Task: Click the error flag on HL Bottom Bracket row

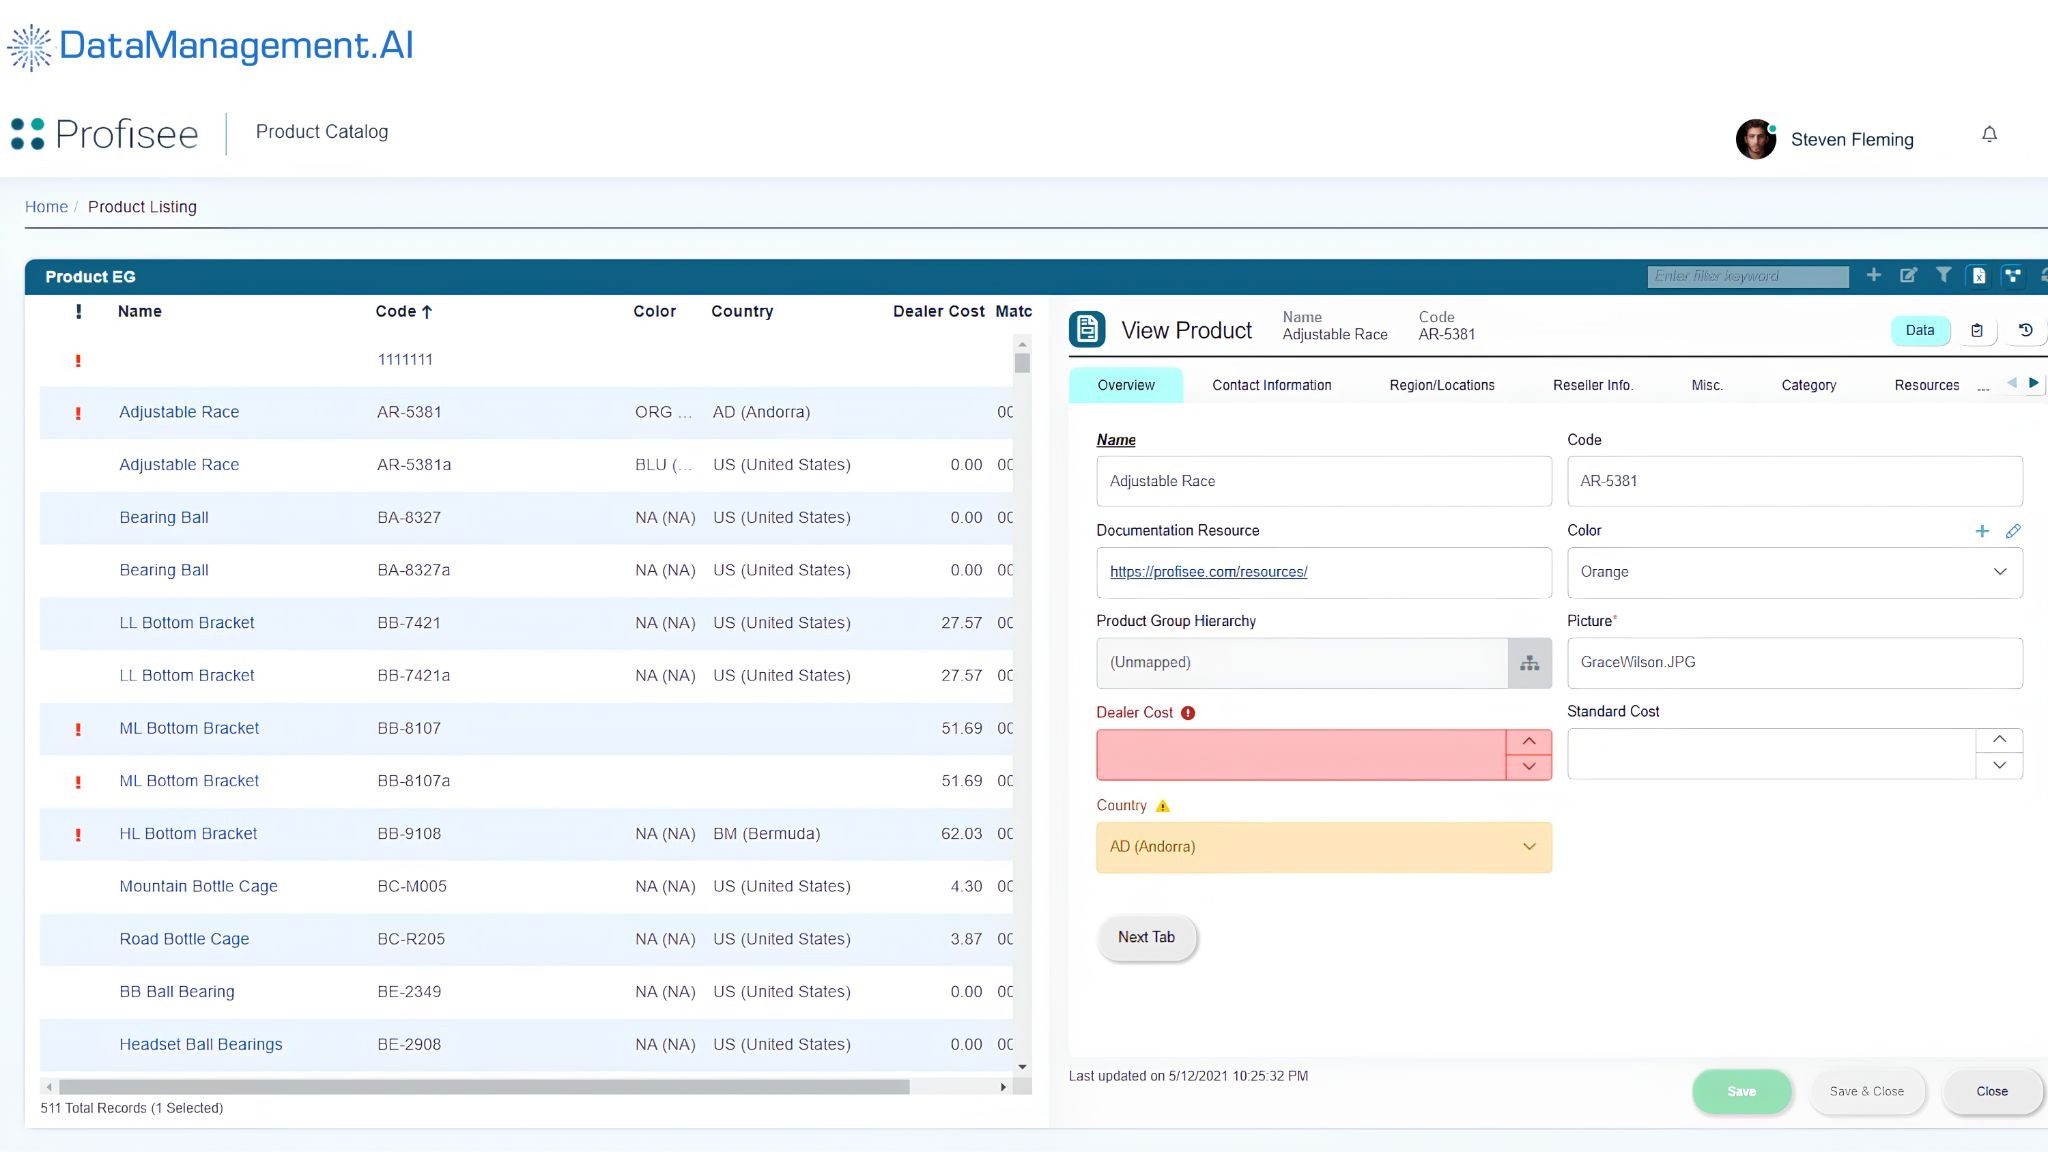Action: coord(78,834)
